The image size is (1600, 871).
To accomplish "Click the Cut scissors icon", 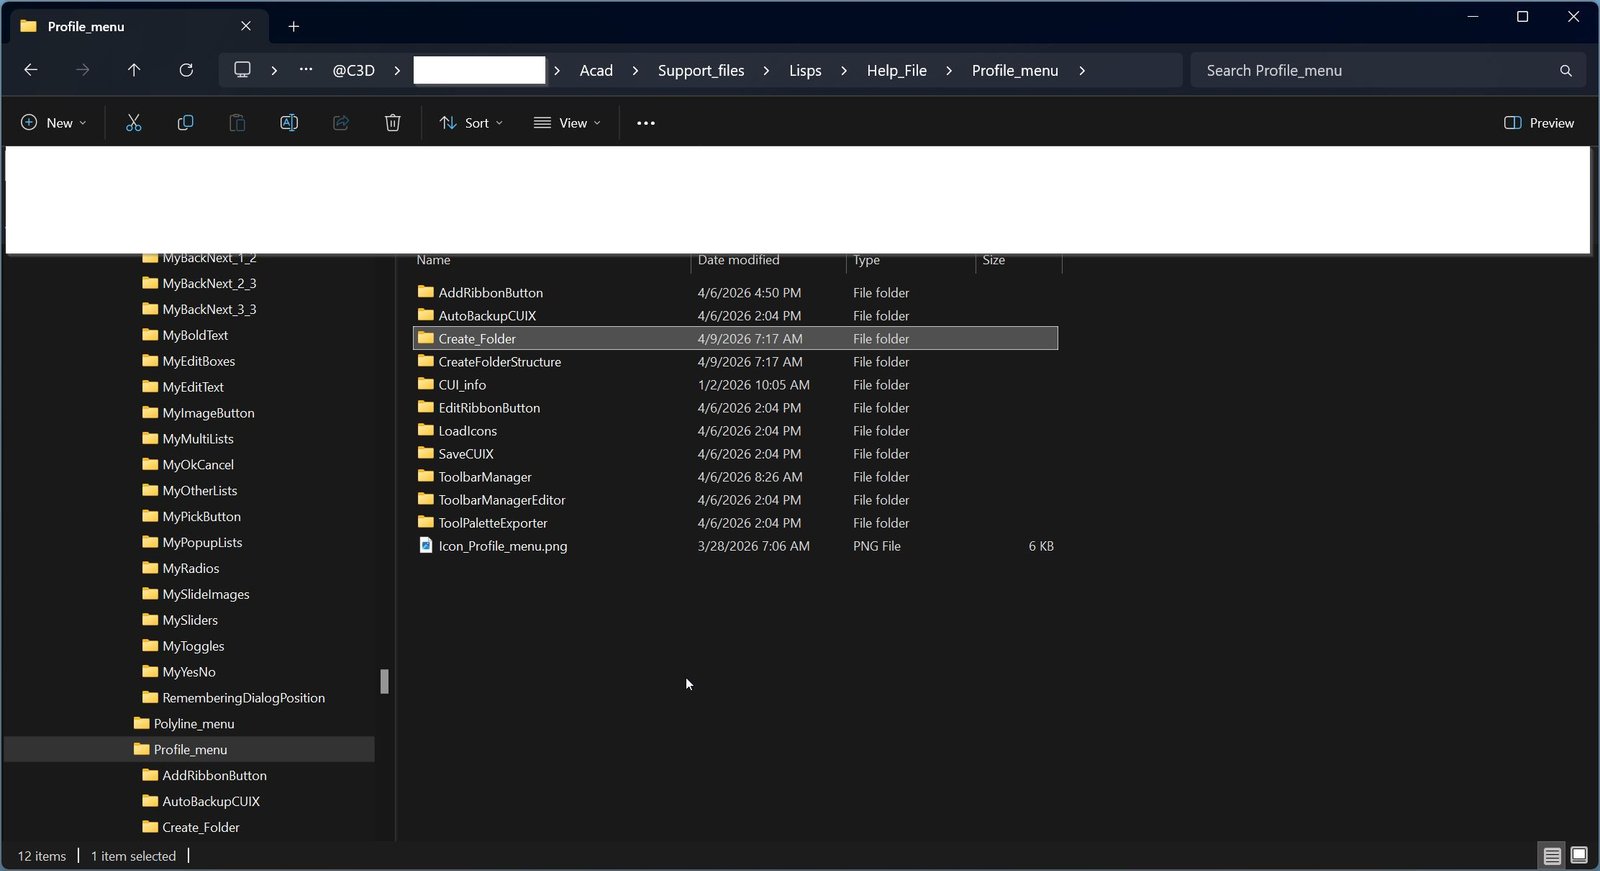I will click(x=133, y=123).
